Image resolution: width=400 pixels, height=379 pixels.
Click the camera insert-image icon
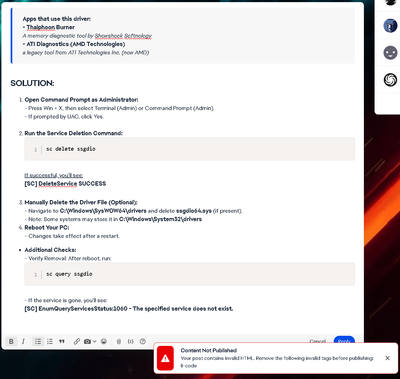87,341
